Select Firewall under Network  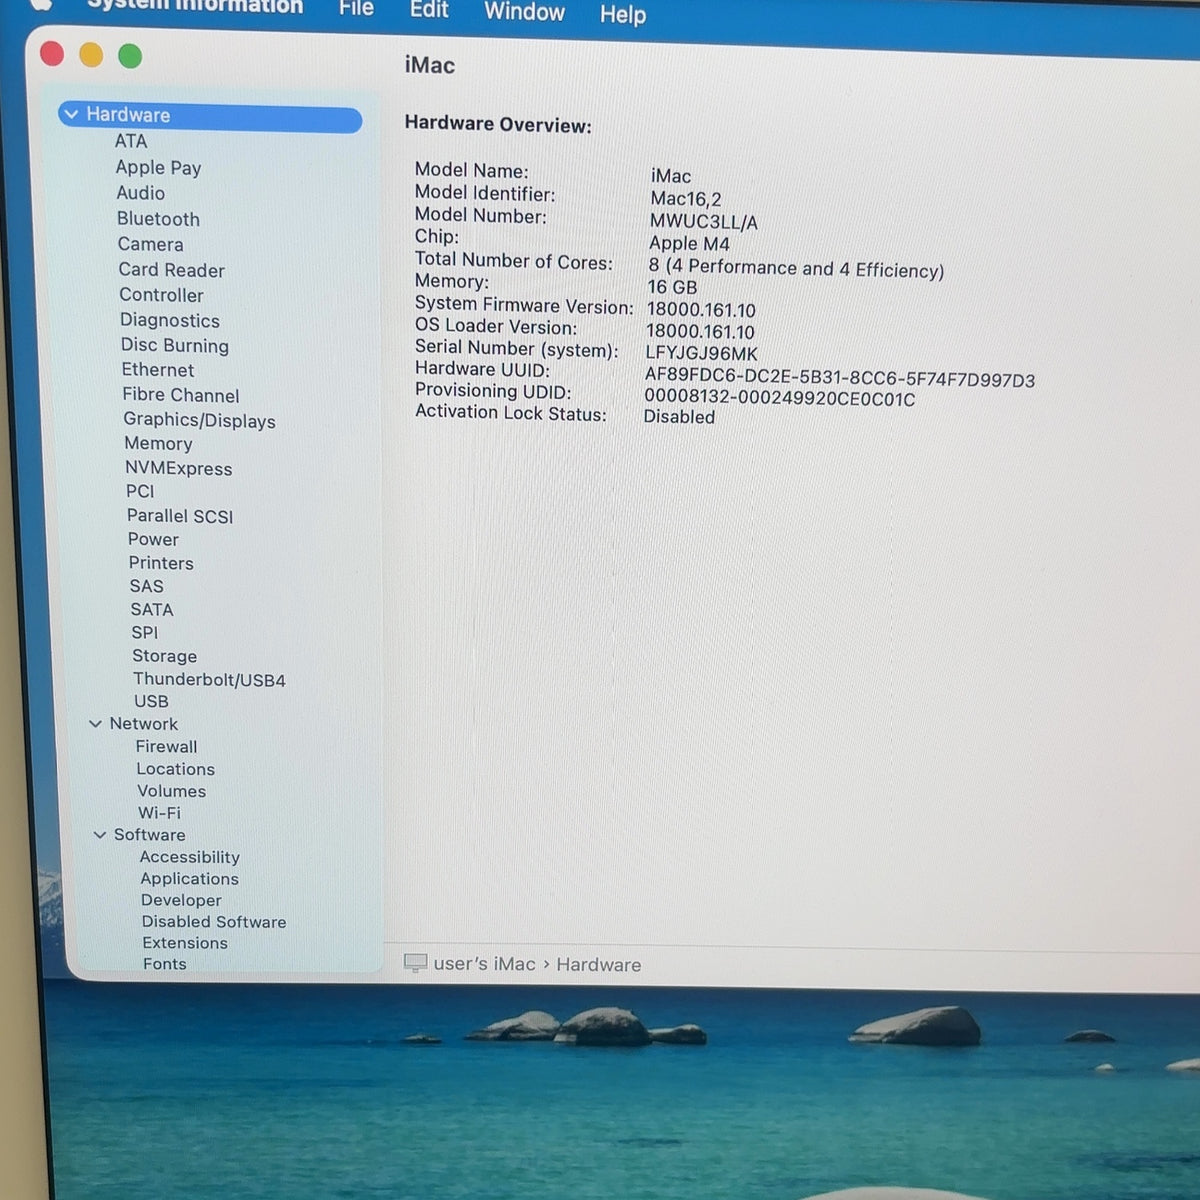click(x=166, y=746)
